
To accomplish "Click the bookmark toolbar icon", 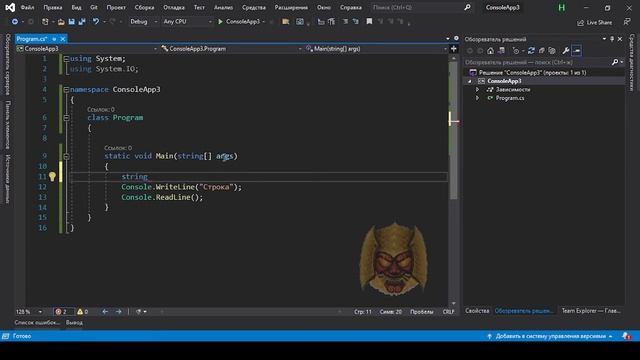I will [x=369, y=22].
